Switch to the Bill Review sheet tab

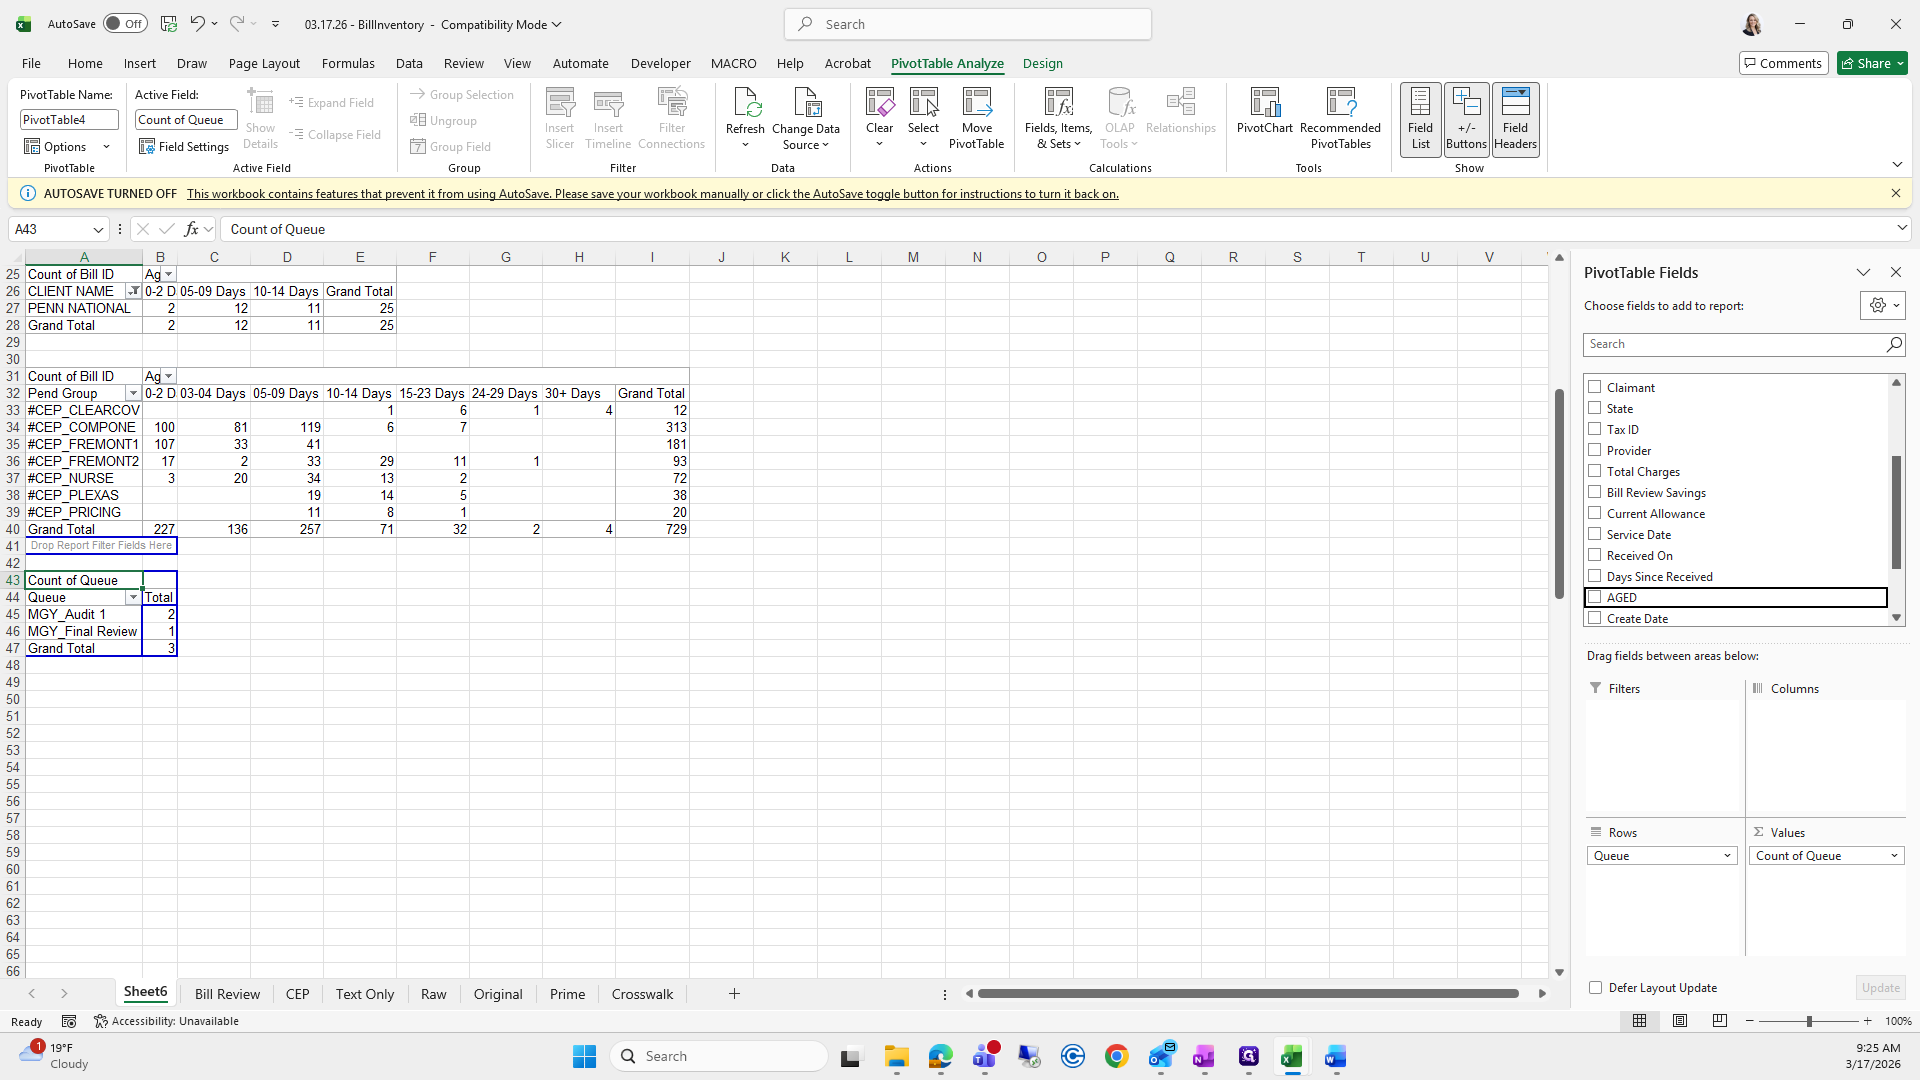pos(227,994)
